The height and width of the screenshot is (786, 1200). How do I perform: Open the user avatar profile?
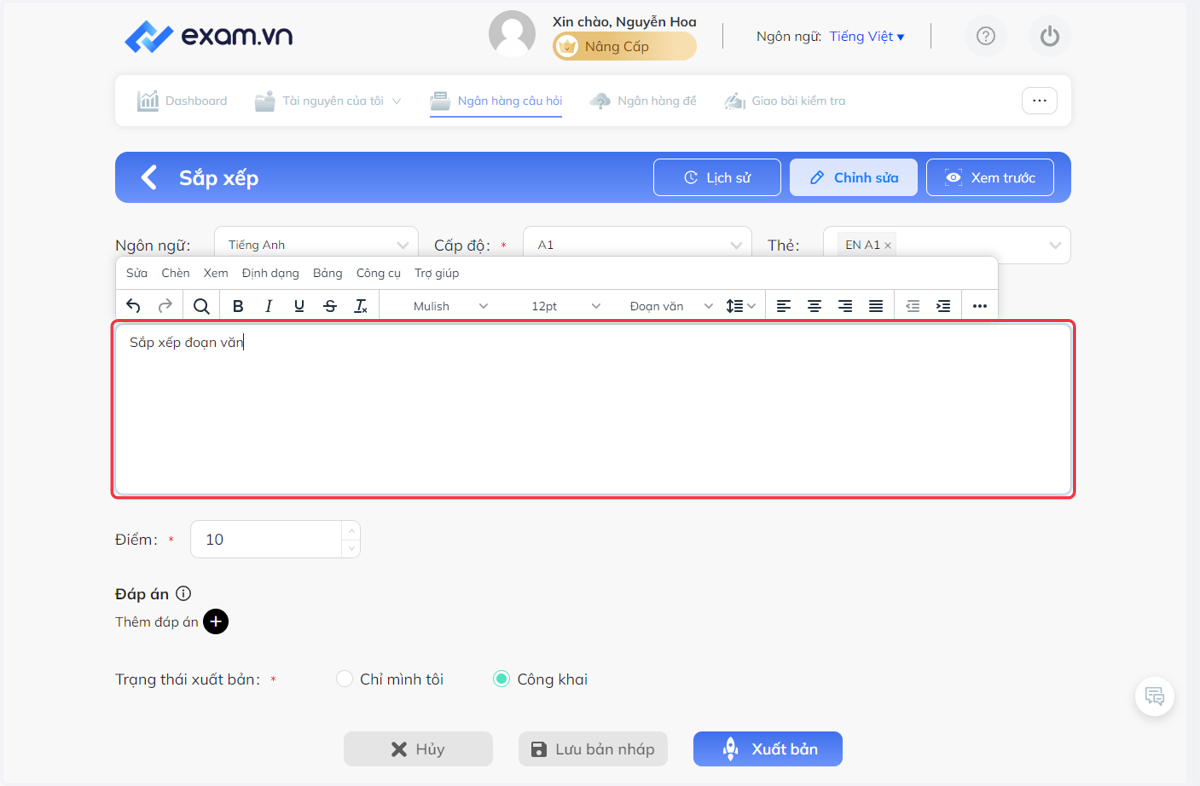(x=512, y=35)
